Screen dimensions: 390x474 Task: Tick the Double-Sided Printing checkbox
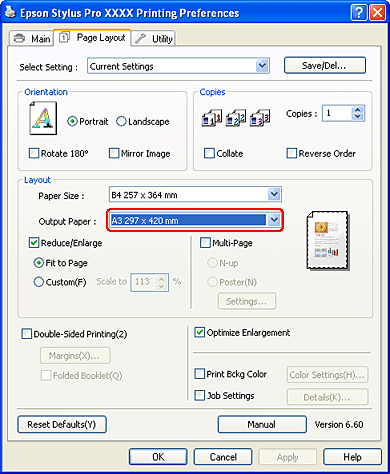click(x=26, y=334)
